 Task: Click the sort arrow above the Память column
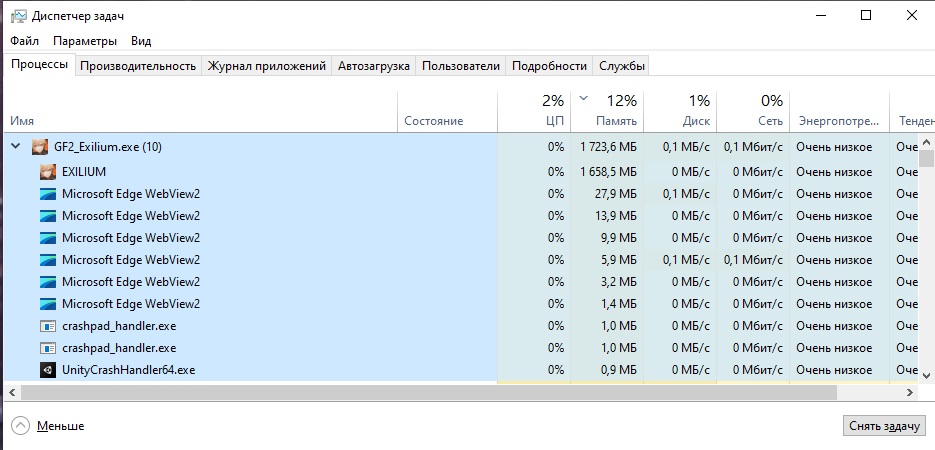[x=584, y=98]
